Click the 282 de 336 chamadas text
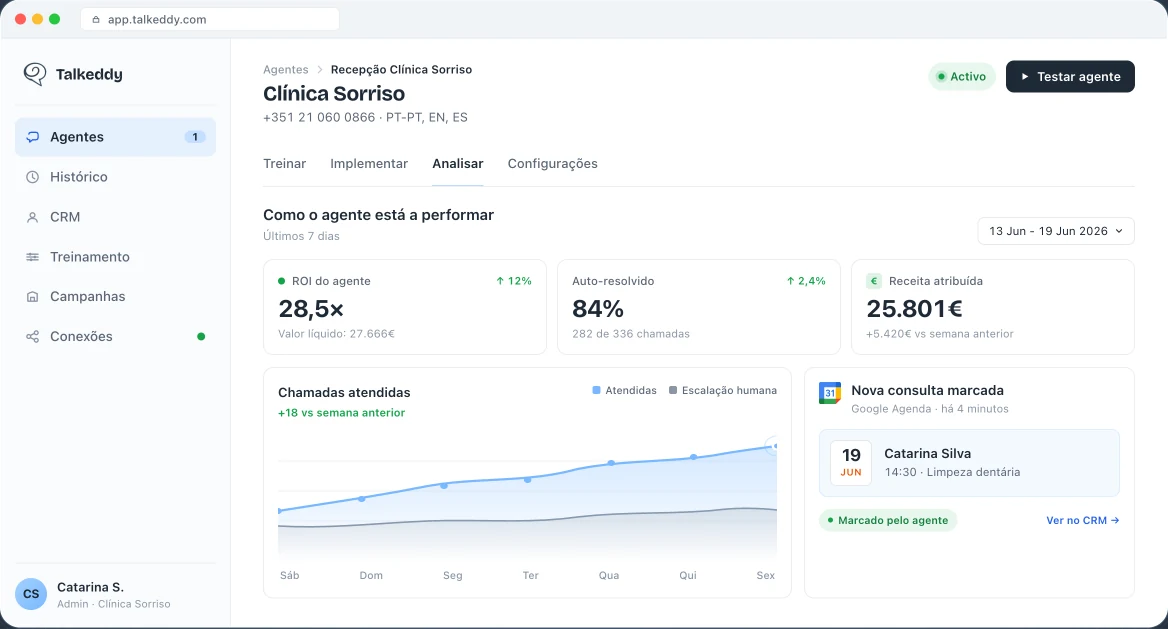Viewport: 1168px width, 629px height. 630,334
